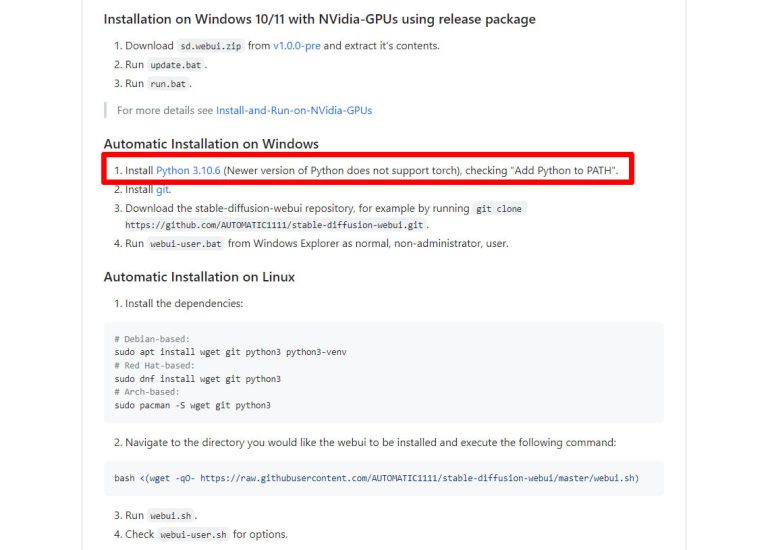Click the sudo dnf install command line

[x=197, y=379]
